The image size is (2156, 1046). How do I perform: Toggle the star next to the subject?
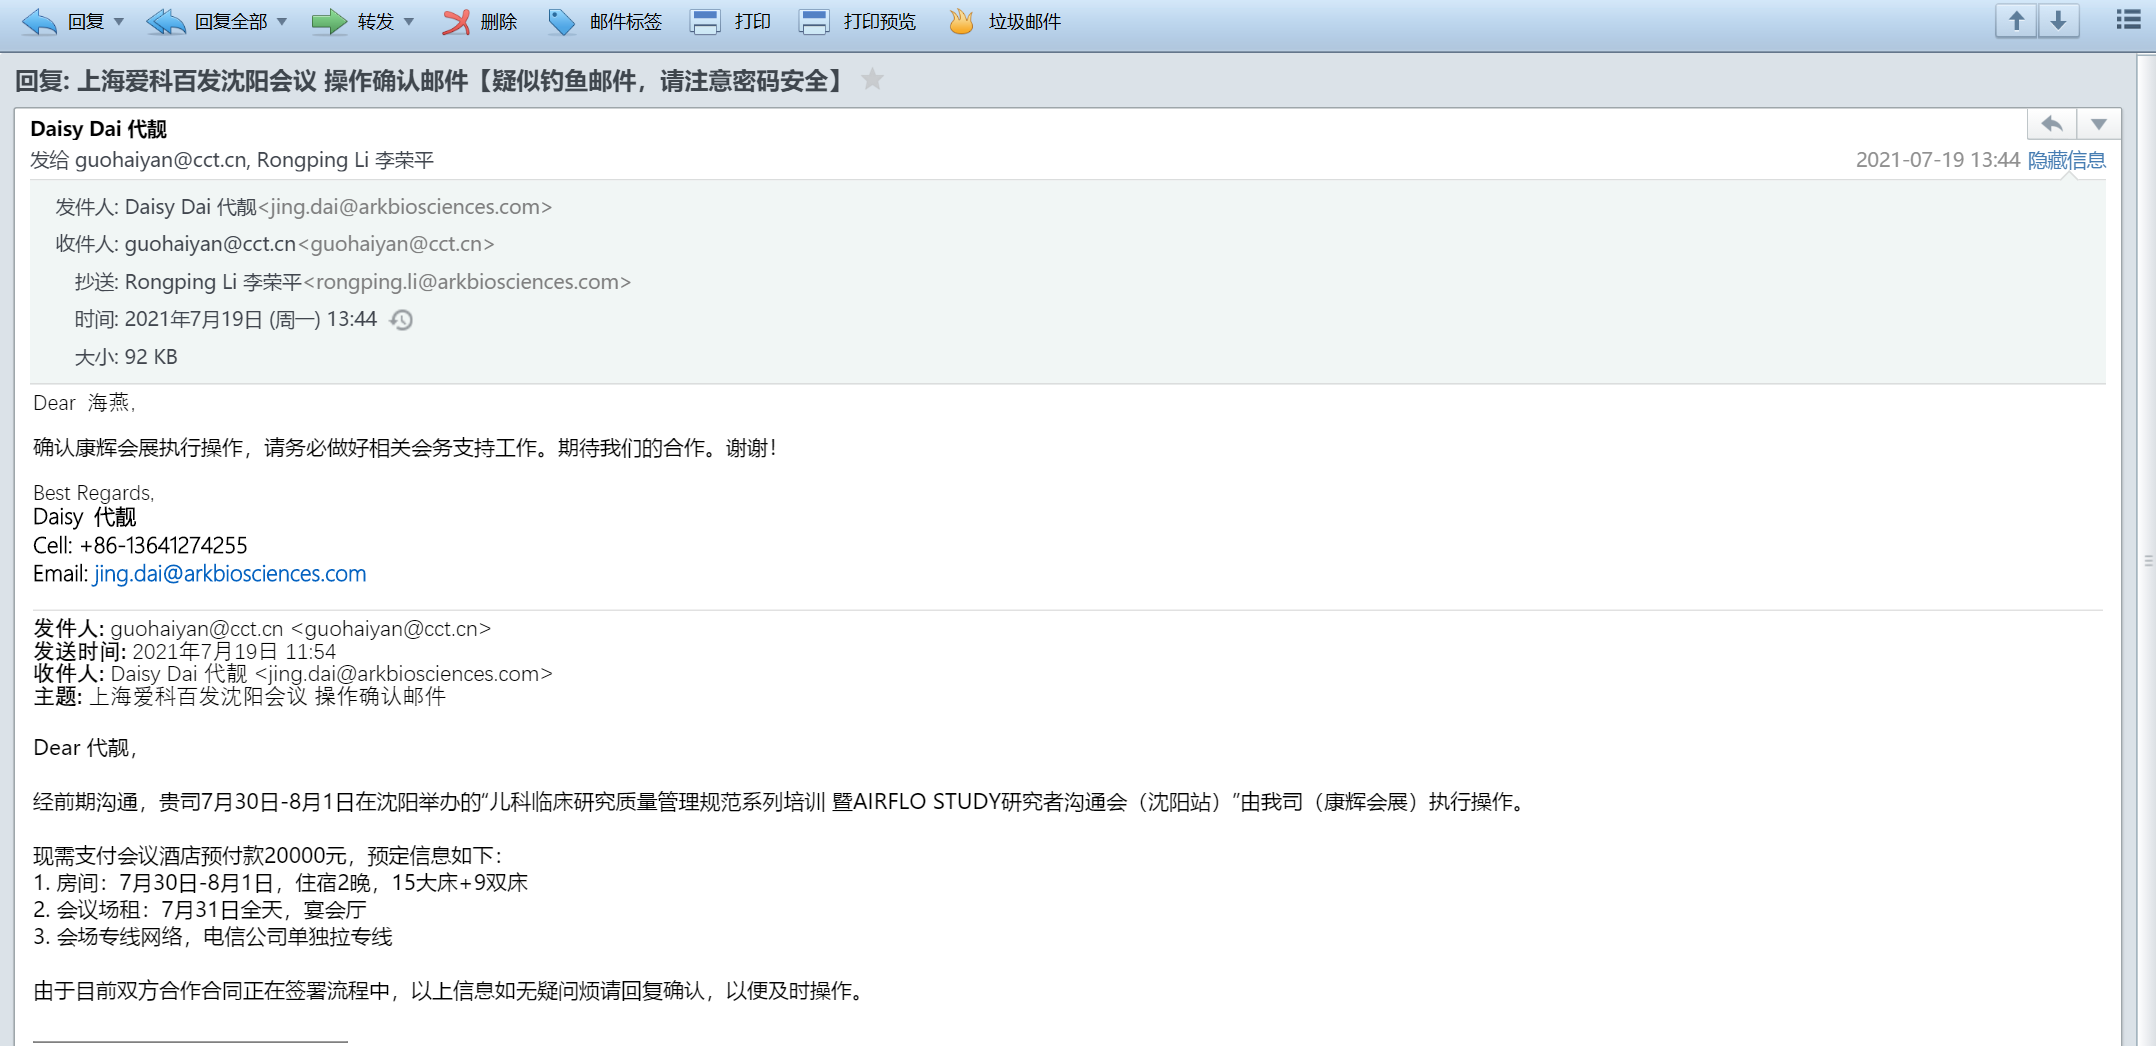[x=872, y=80]
